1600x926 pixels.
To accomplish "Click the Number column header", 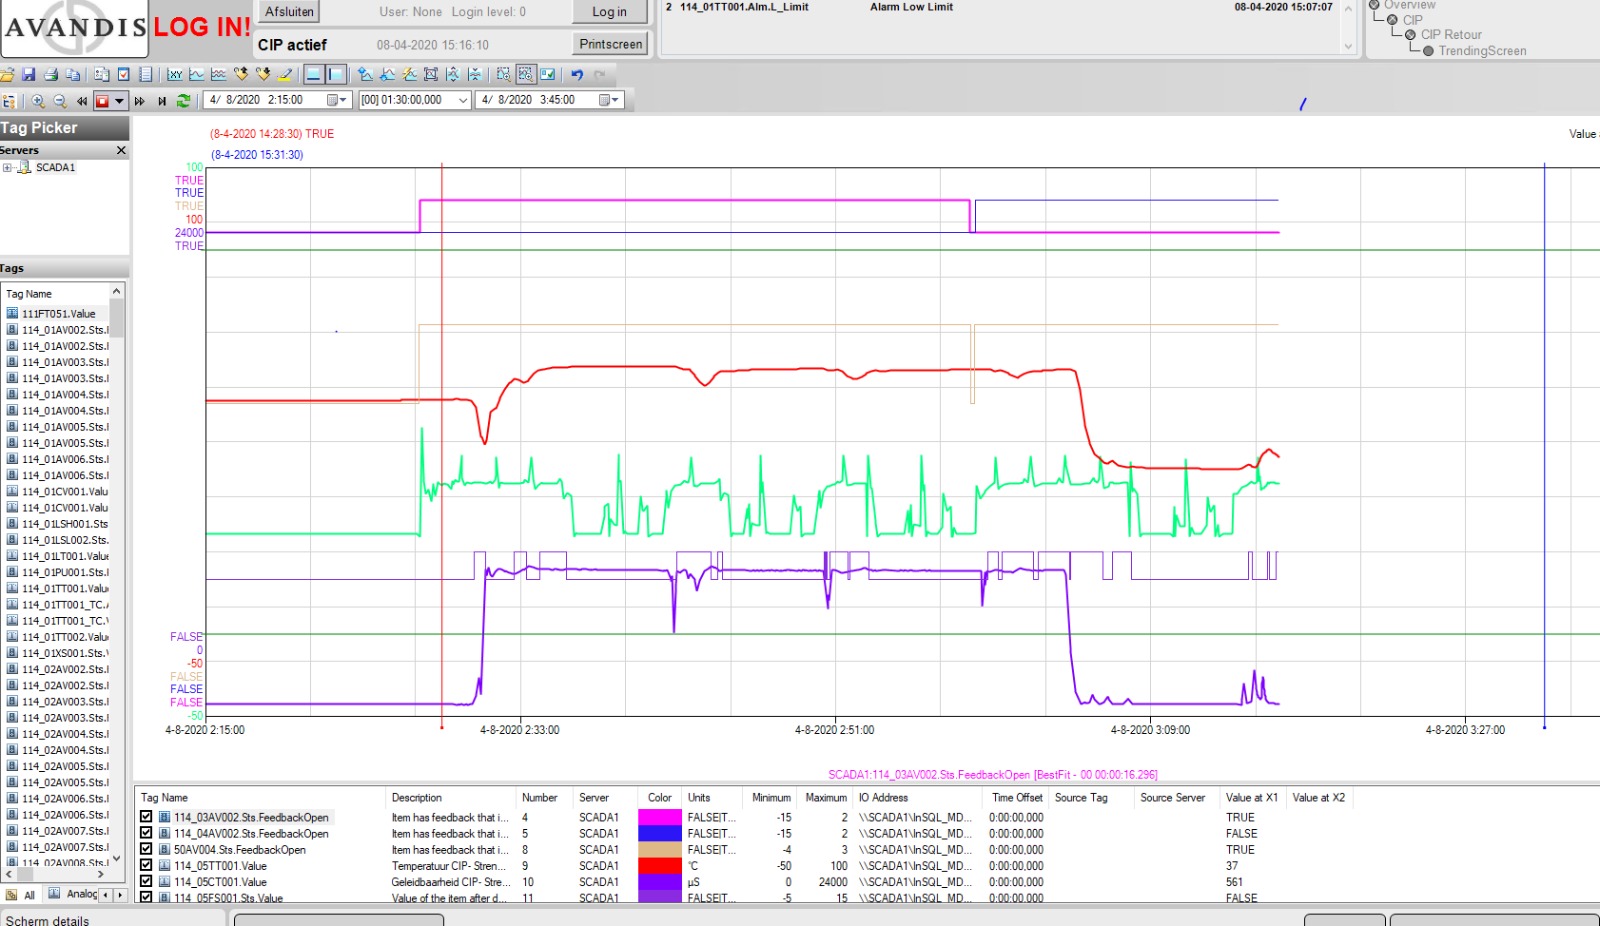I will (545, 798).
